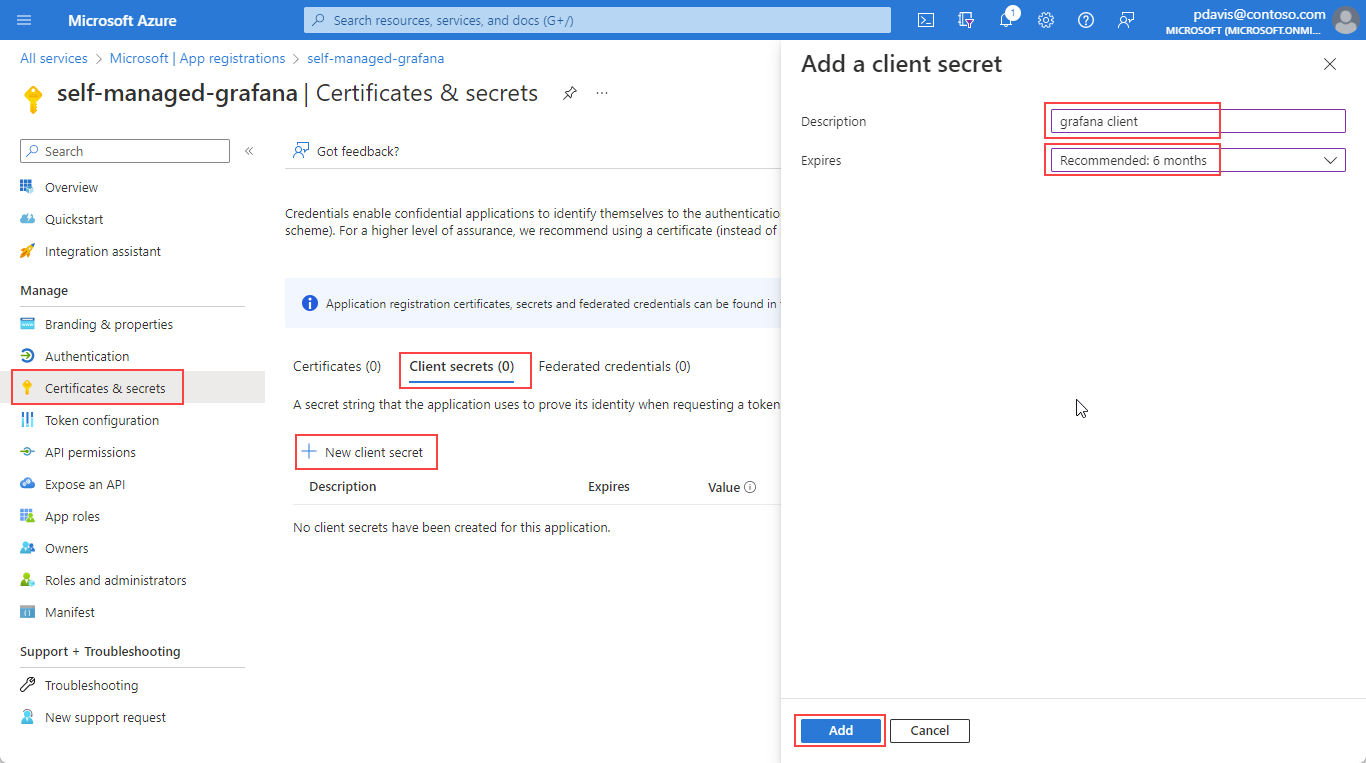Open the Quickstart label in the sidebar
This screenshot has width=1366, height=763.
click(74, 219)
